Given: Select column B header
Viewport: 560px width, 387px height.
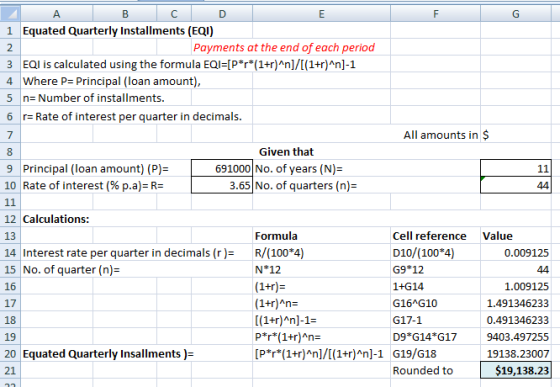Looking at the screenshot, I should pos(125,14).
